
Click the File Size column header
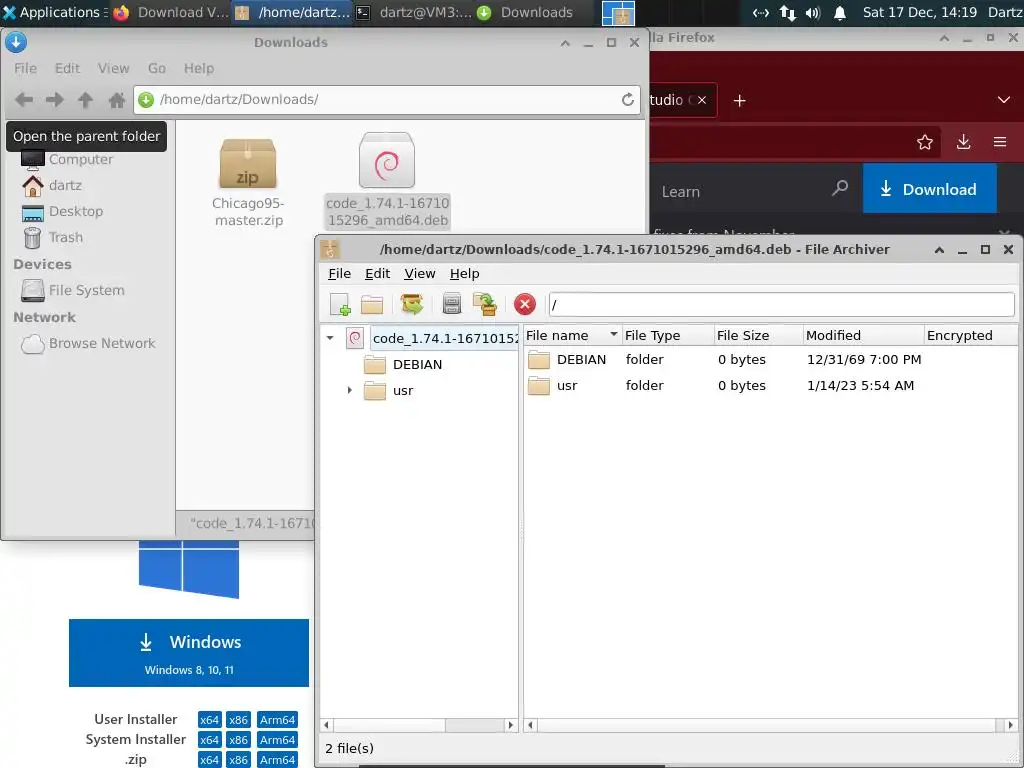[x=758, y=335]
